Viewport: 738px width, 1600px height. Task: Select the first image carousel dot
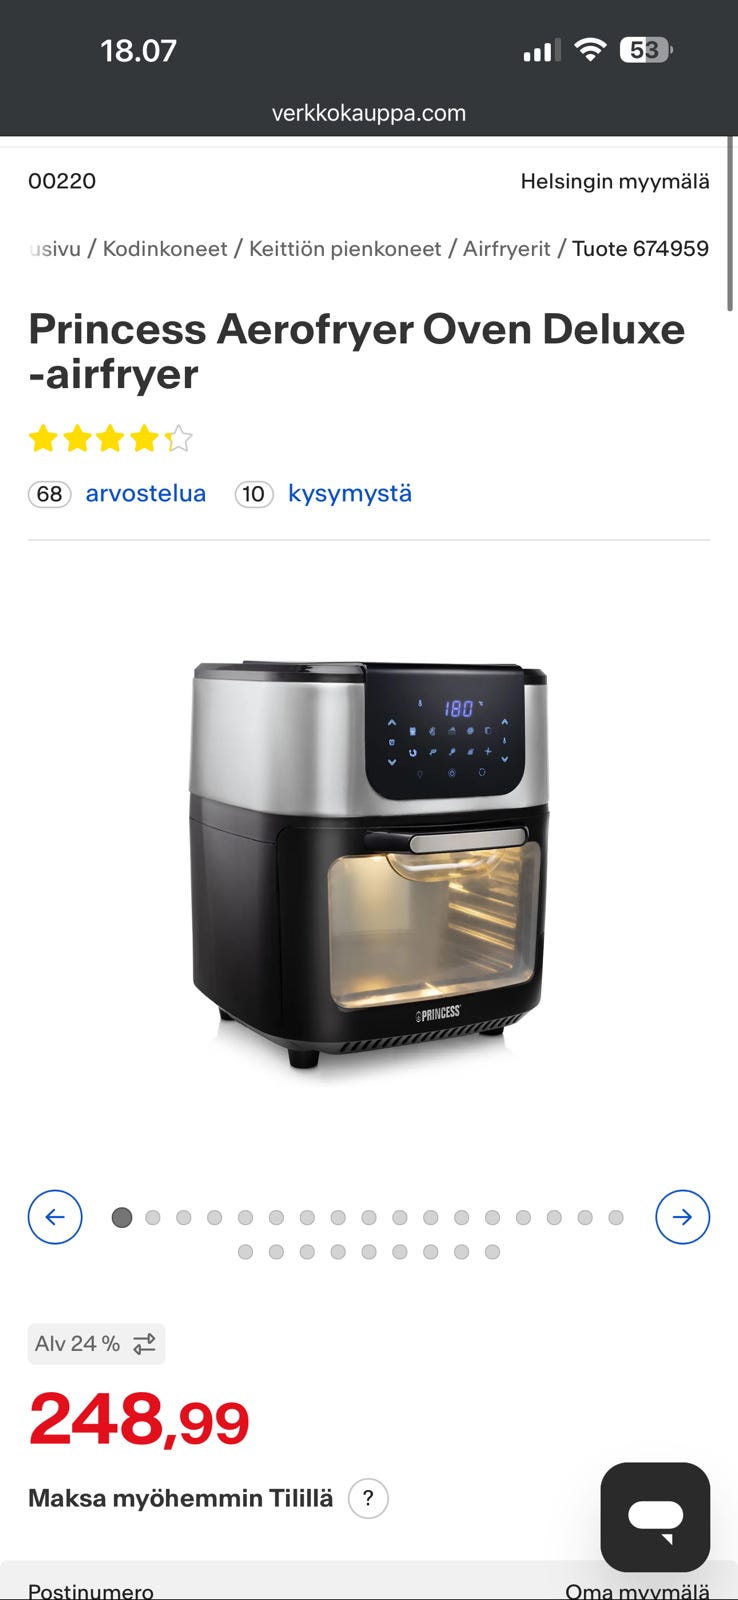[x=122, y=1217]
